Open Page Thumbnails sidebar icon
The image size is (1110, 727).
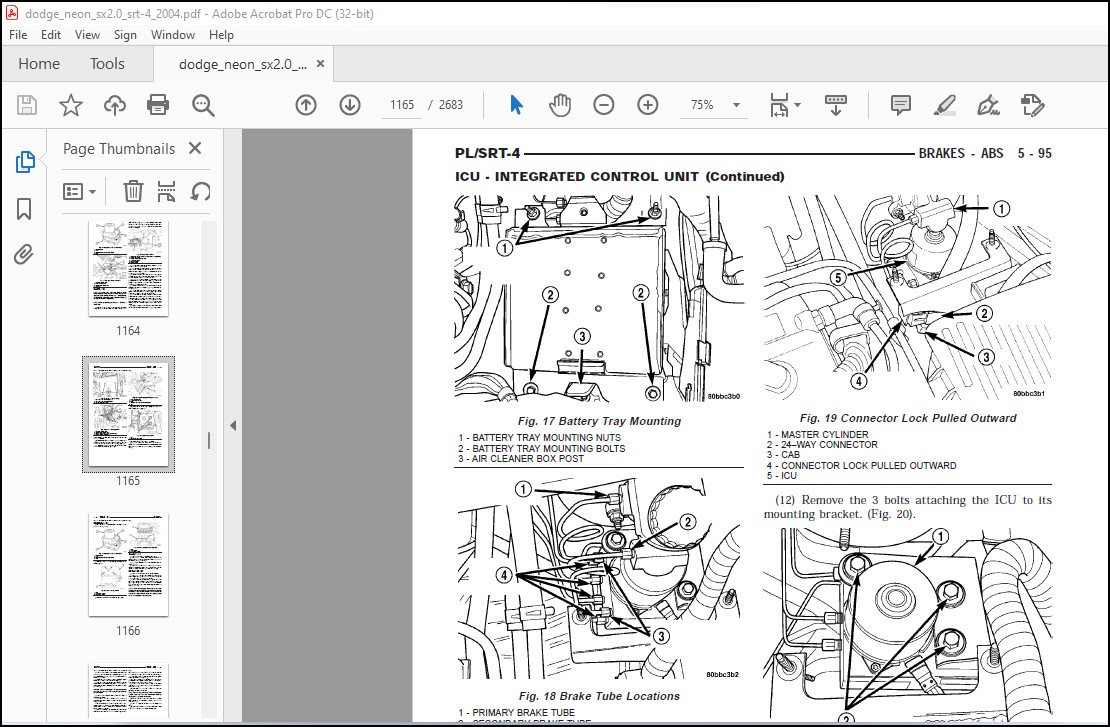click(x=25, y=162)
